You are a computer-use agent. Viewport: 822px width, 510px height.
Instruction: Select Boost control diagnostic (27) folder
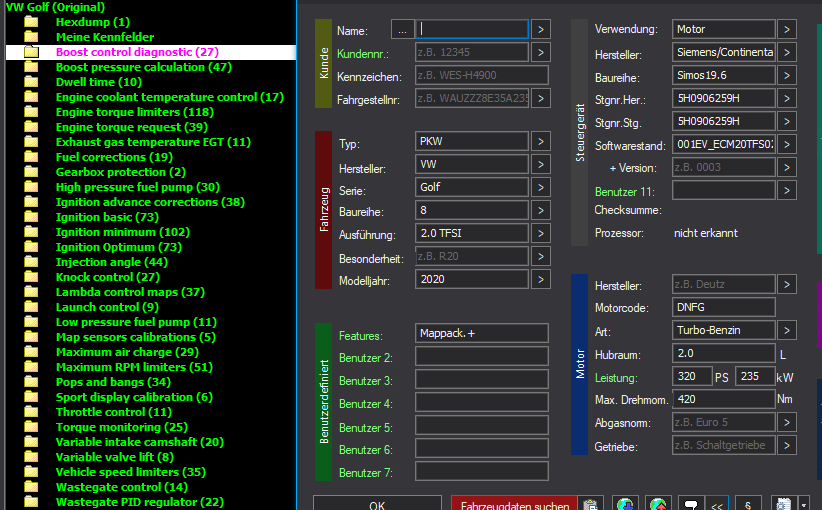pos(137,52)
